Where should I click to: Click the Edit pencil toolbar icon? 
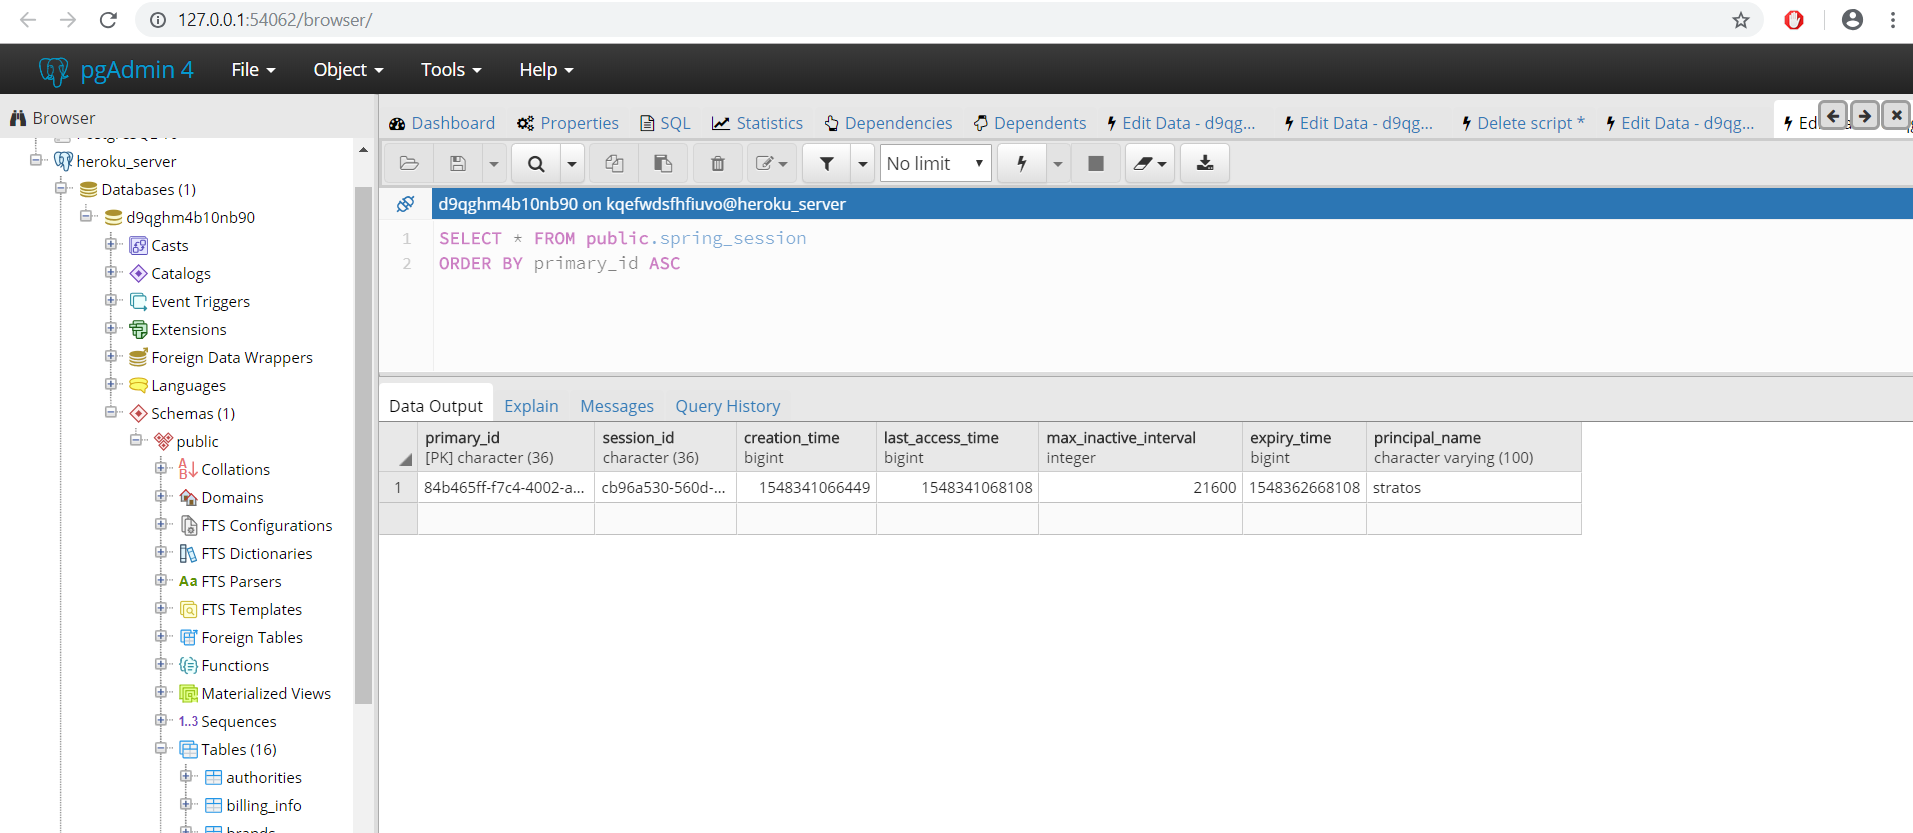771,163
